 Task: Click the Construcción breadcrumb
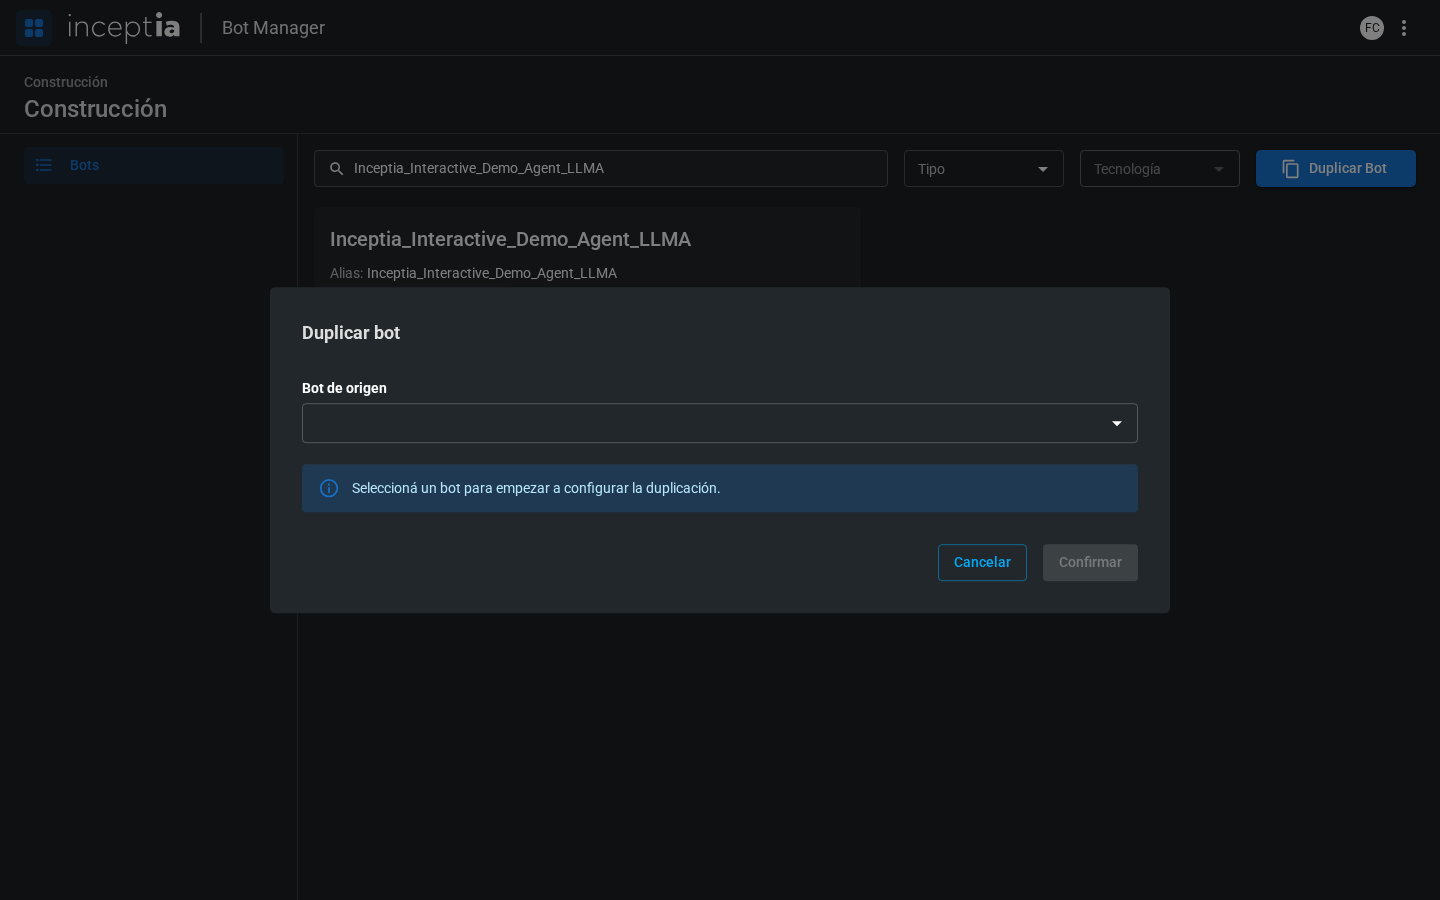(x=66, y=82)
